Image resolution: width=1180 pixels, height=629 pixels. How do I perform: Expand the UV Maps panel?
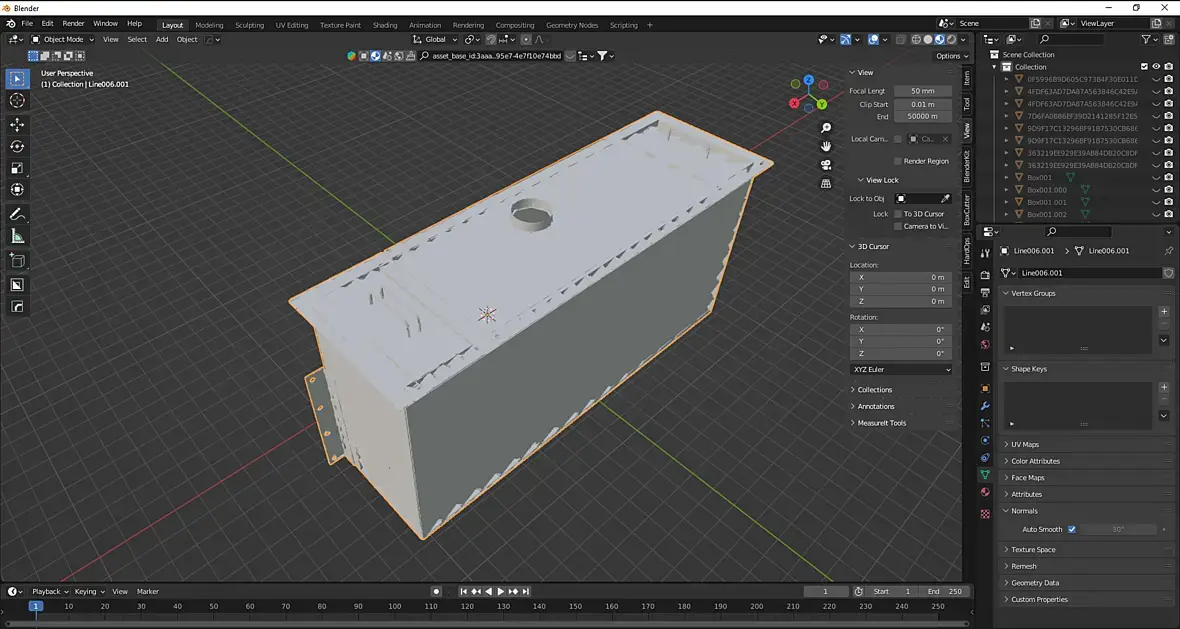click(x=1024, y=444)
